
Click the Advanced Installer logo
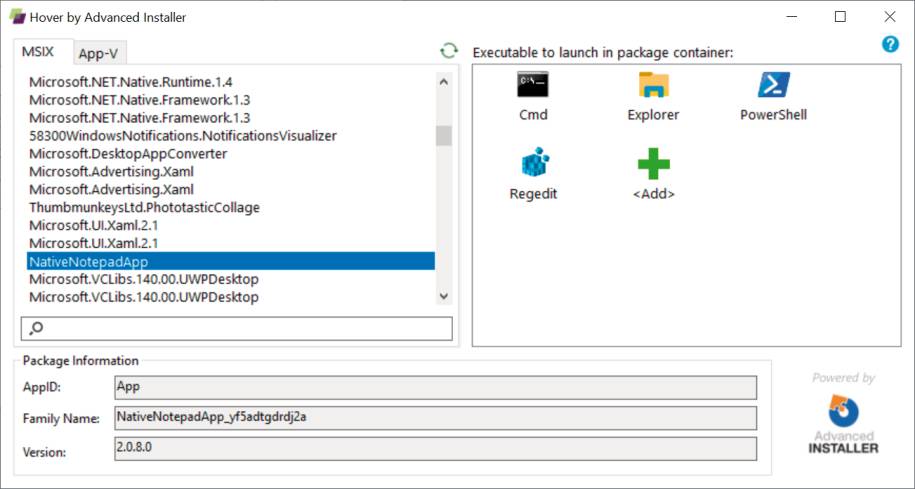(x=843, y=423)
